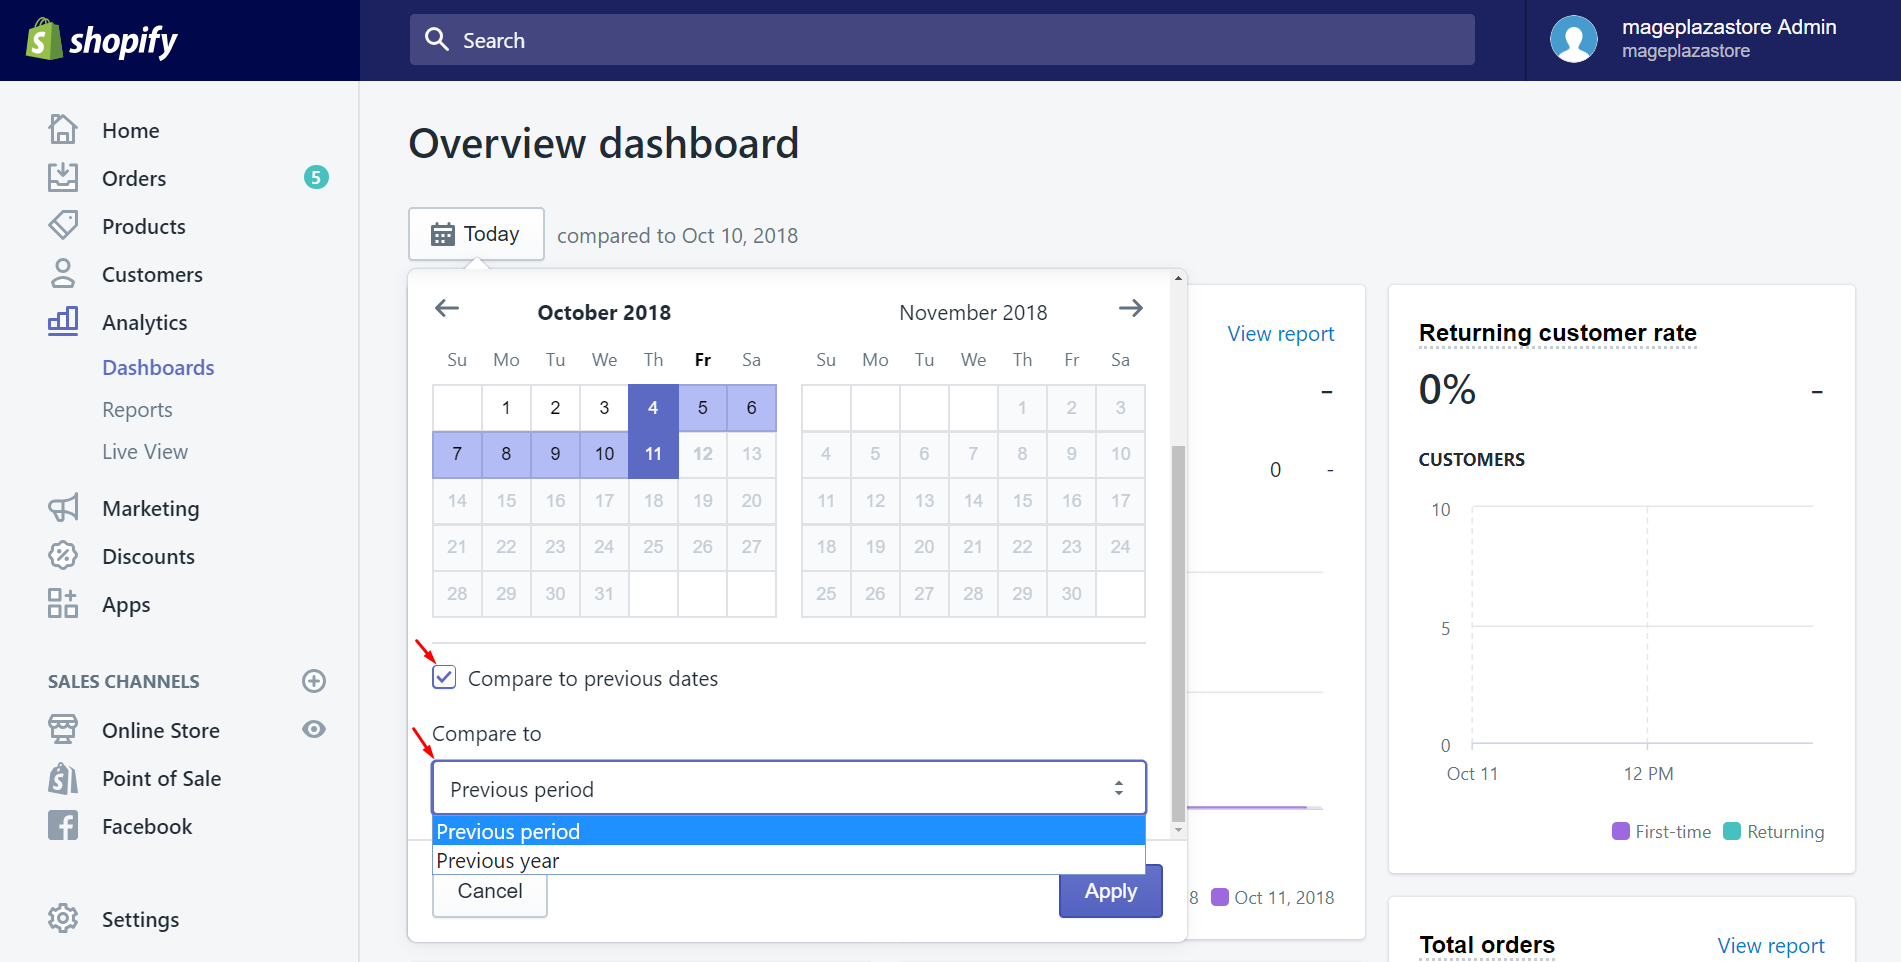Click the Analytics bar chart icon
This screenshot has width=1901, height=962.
pos(63,322)
